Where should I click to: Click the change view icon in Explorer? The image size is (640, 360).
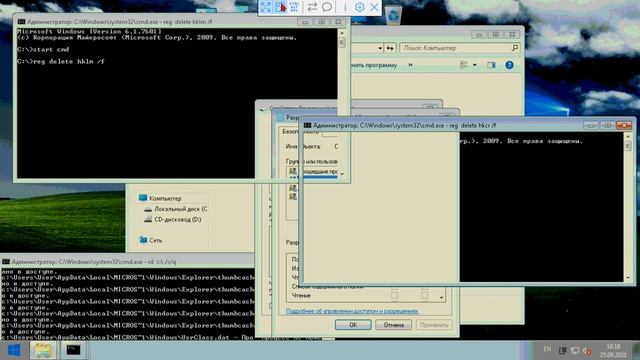pos(464,65)
